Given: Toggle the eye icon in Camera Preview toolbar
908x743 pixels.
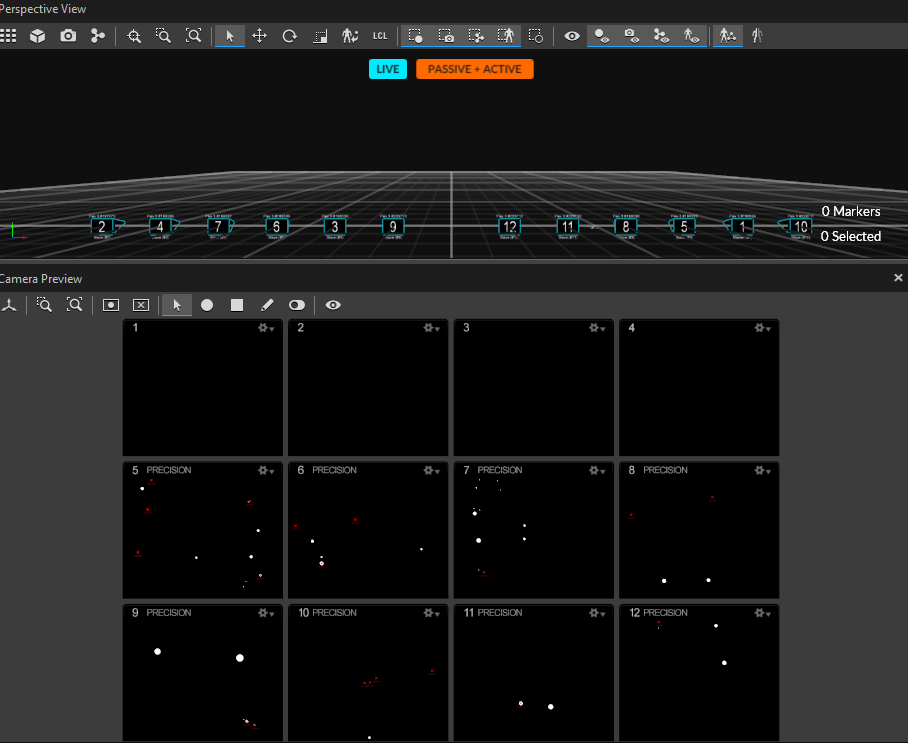Looking at the screenshot, I should (333, 305).
